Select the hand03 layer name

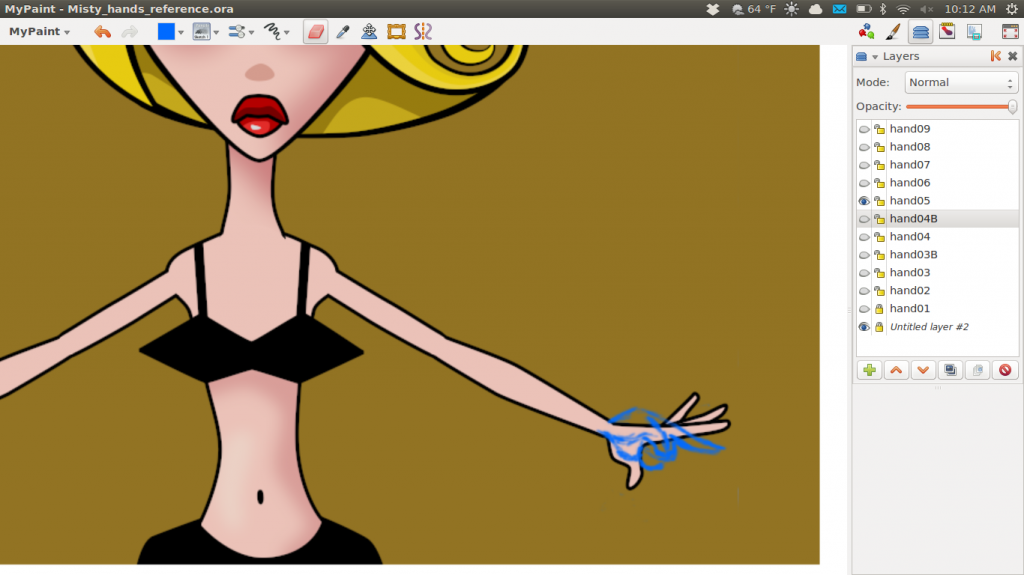tap(910, 272)
